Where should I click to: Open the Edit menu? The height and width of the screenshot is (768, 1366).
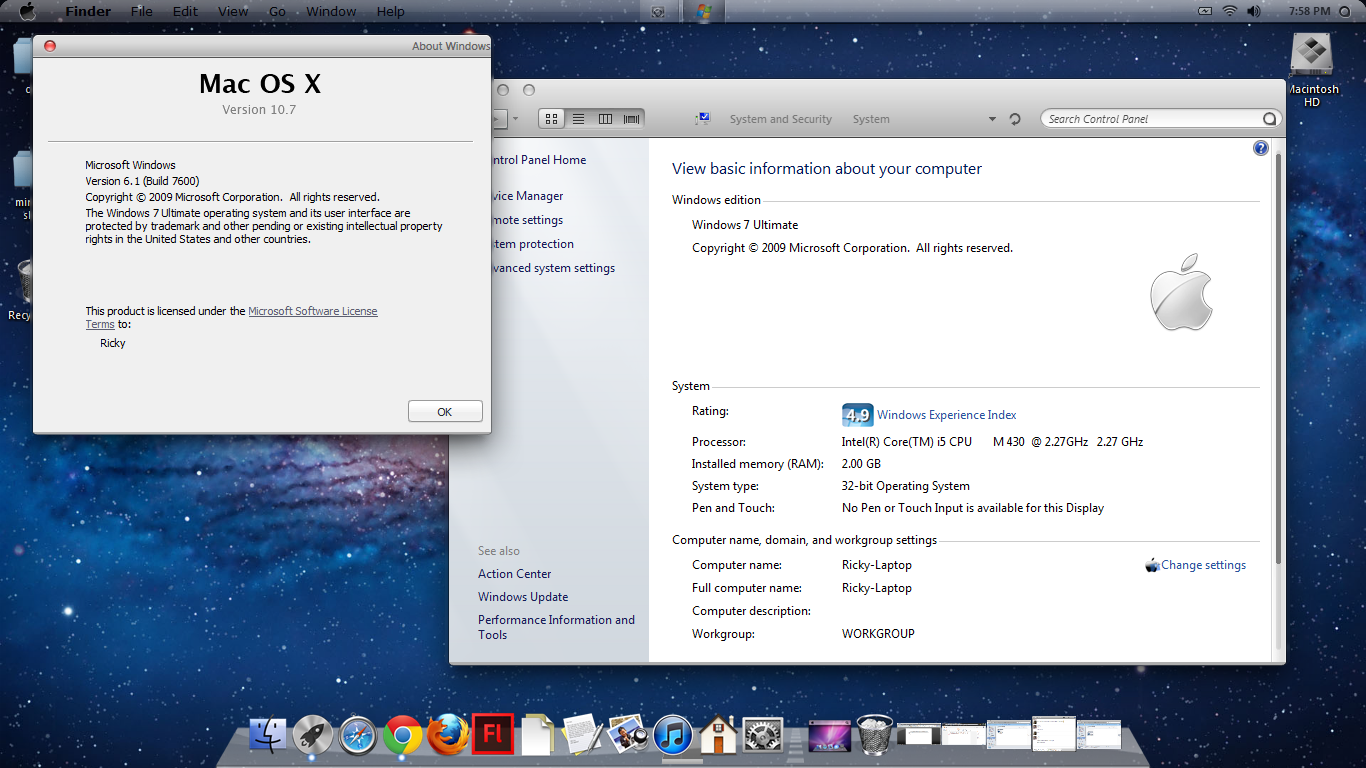click(x=185, y=12)
